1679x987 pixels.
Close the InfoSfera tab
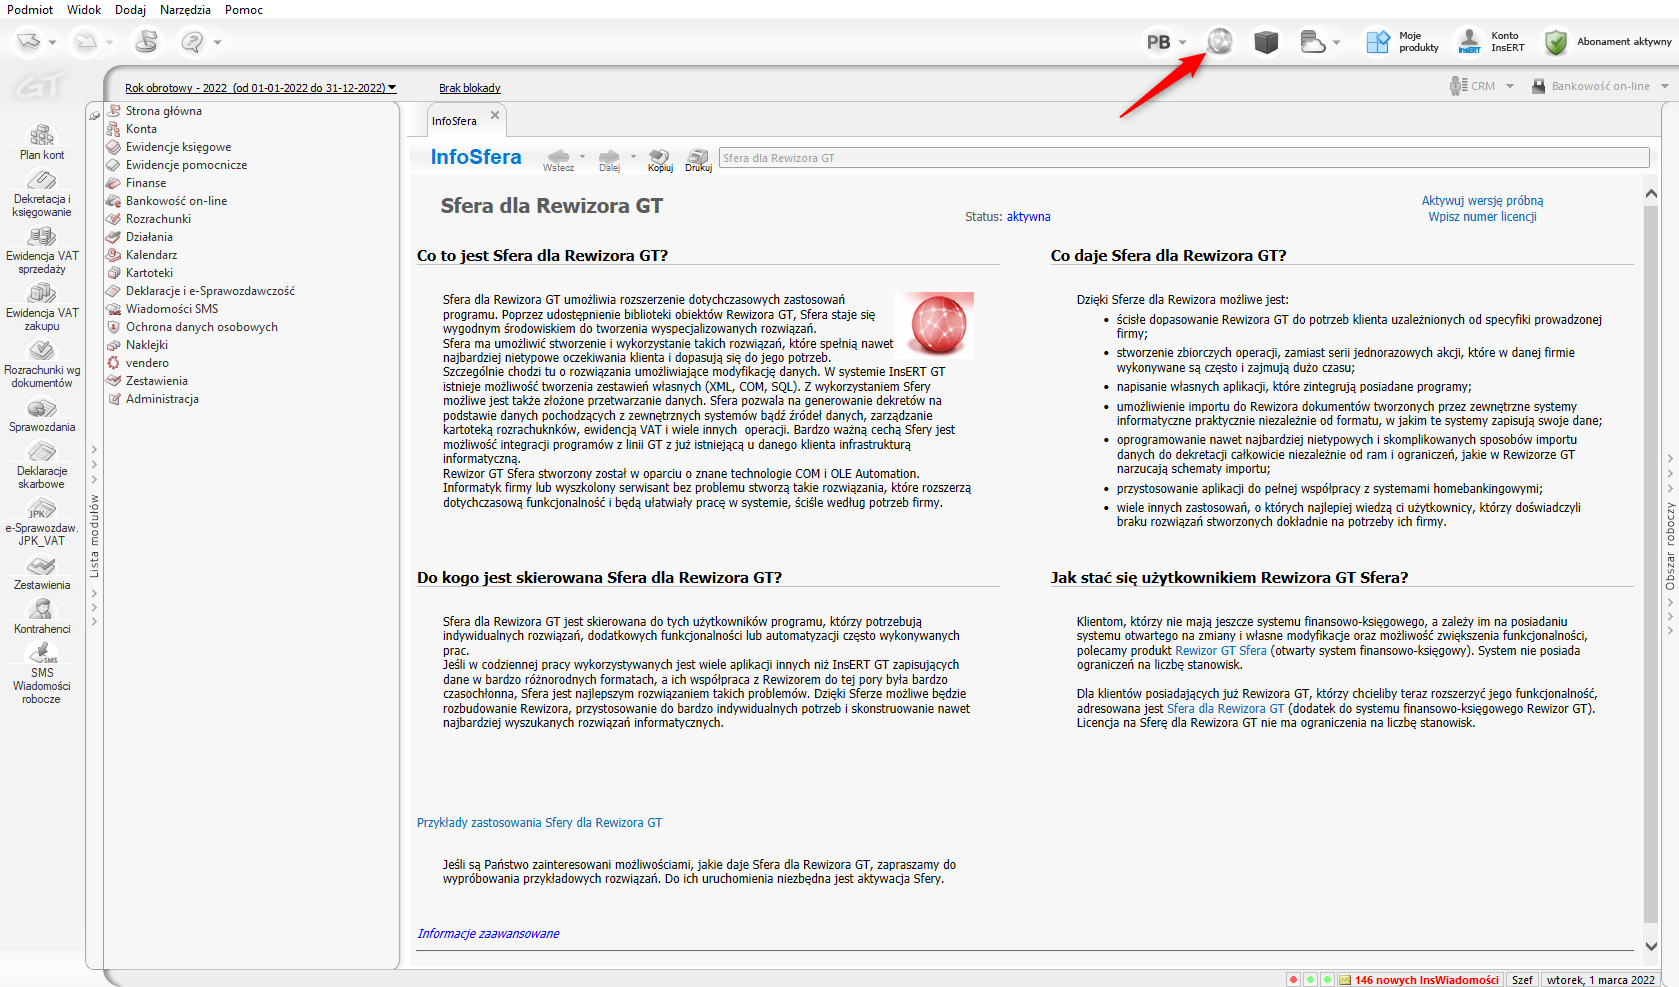coord(494,116)
